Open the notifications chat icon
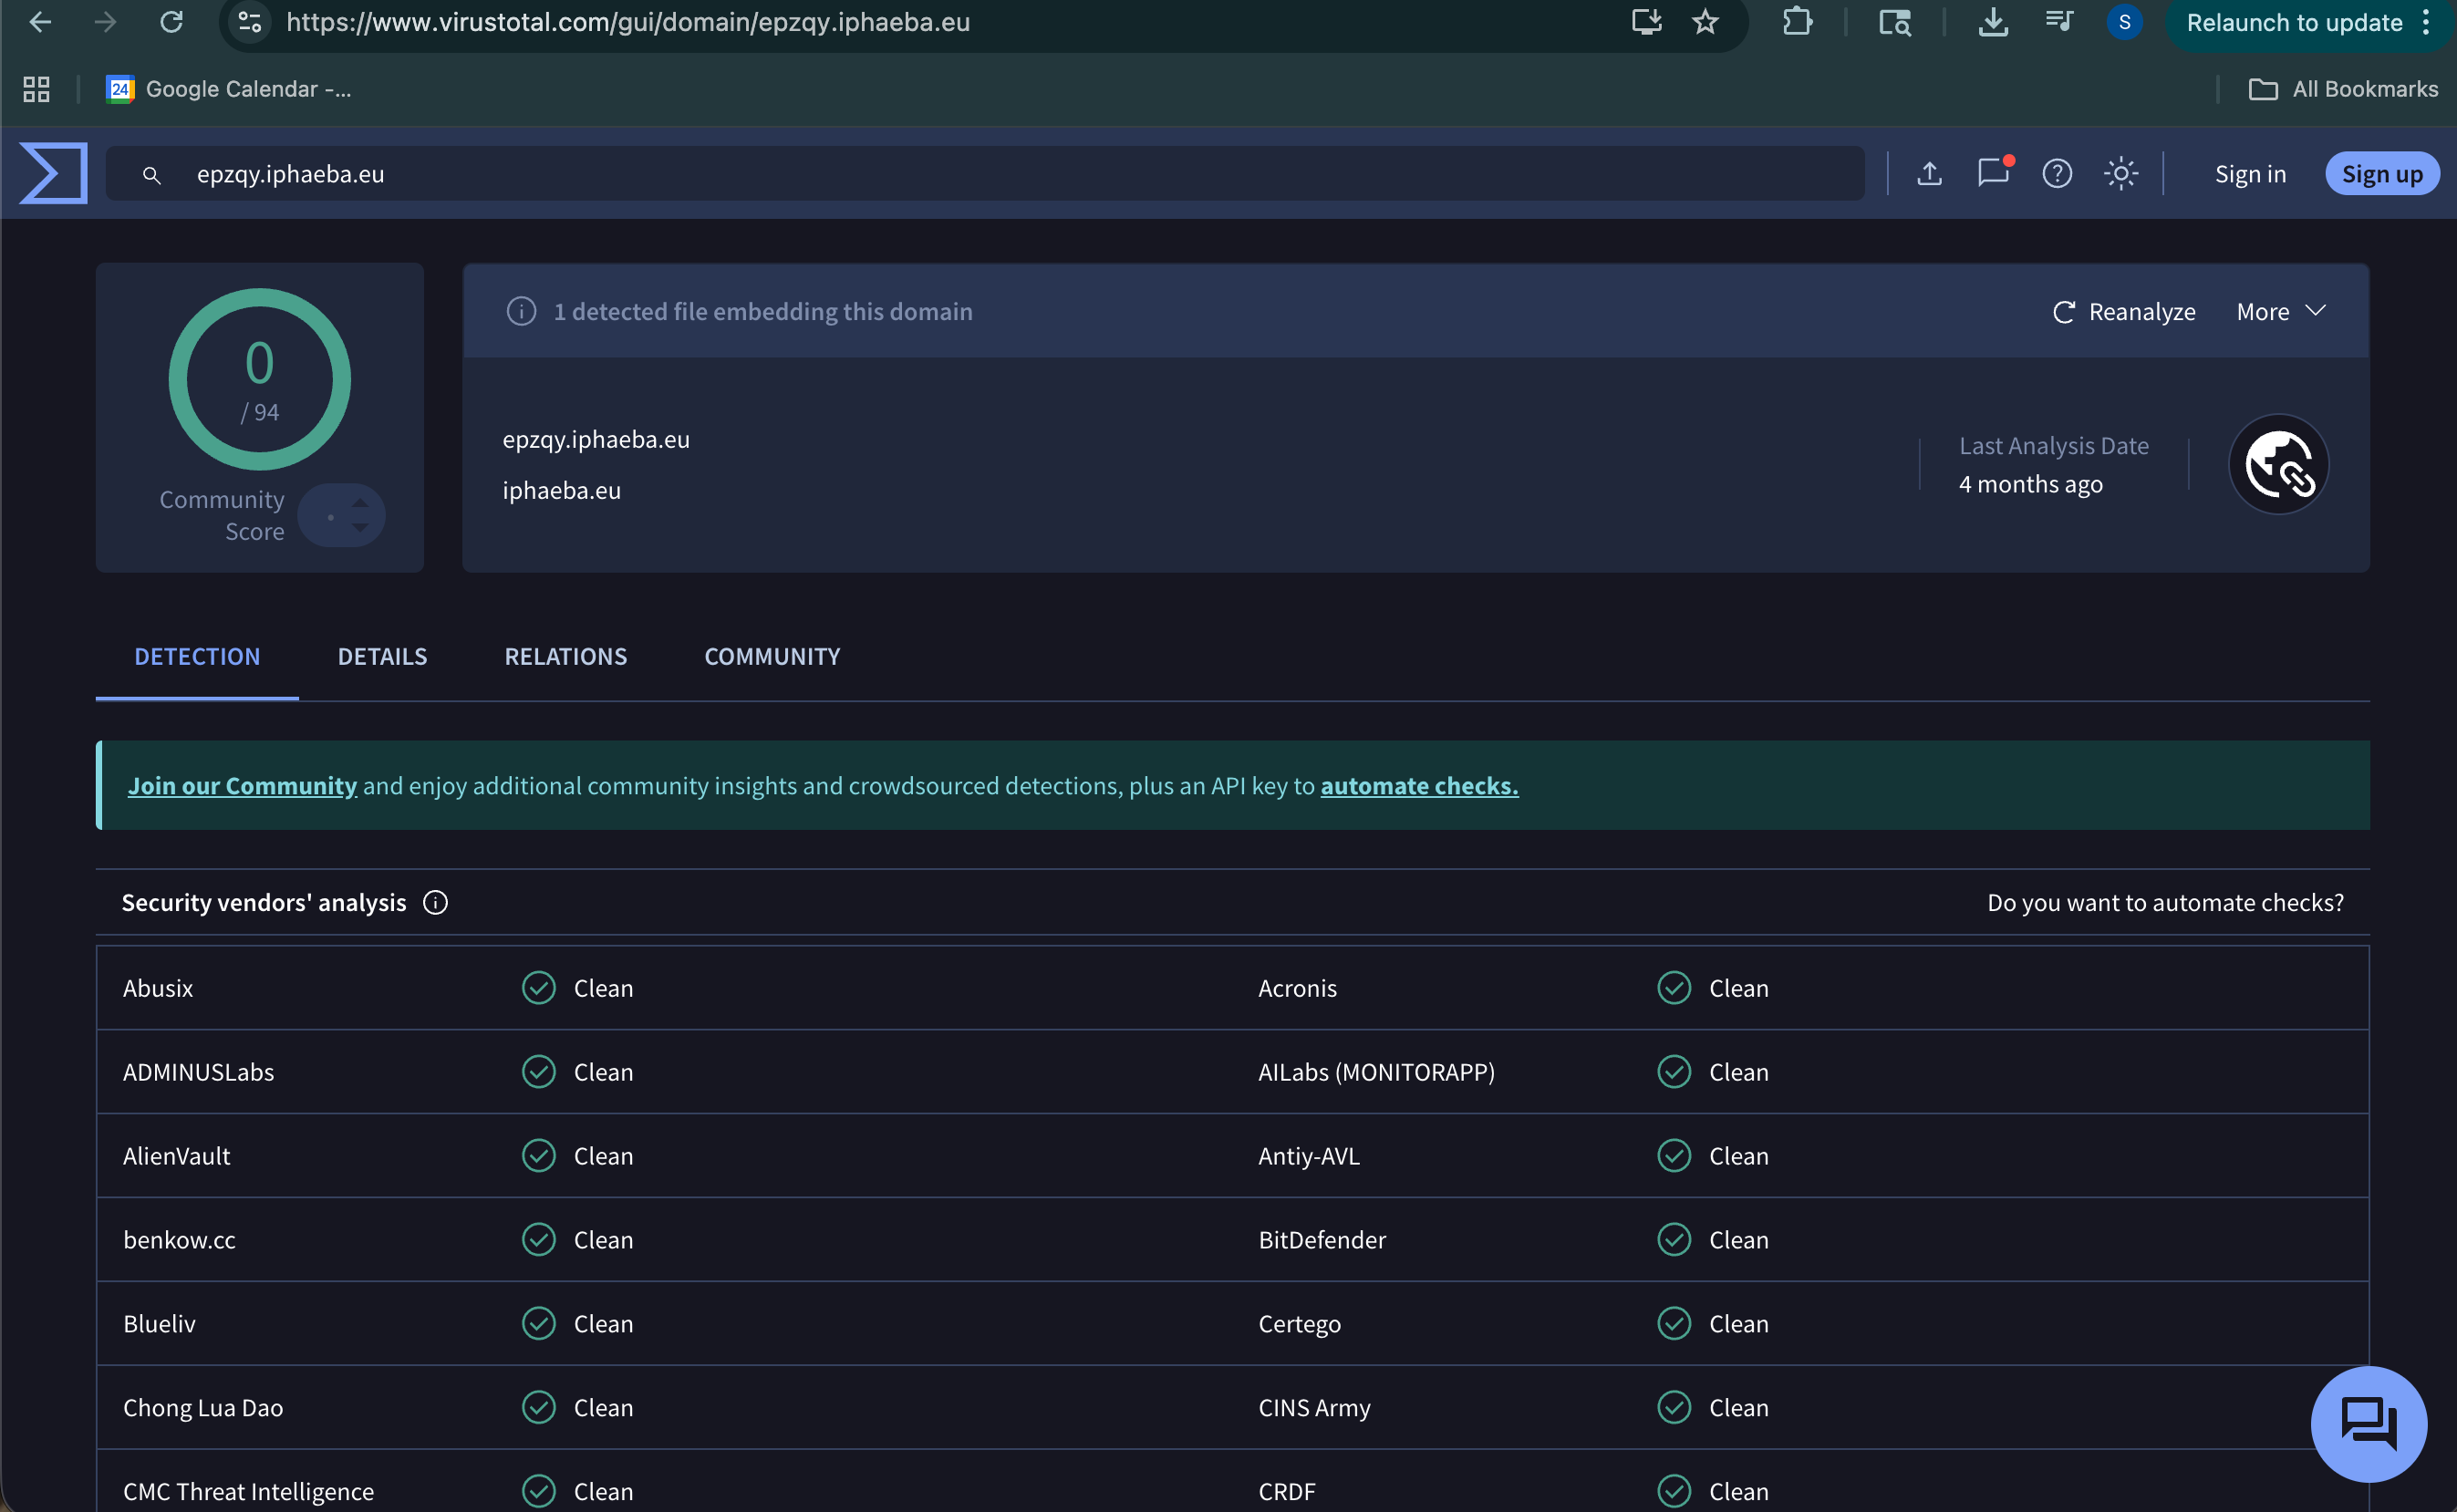Viewport: 2457px width, 1512px height. 1992,173
